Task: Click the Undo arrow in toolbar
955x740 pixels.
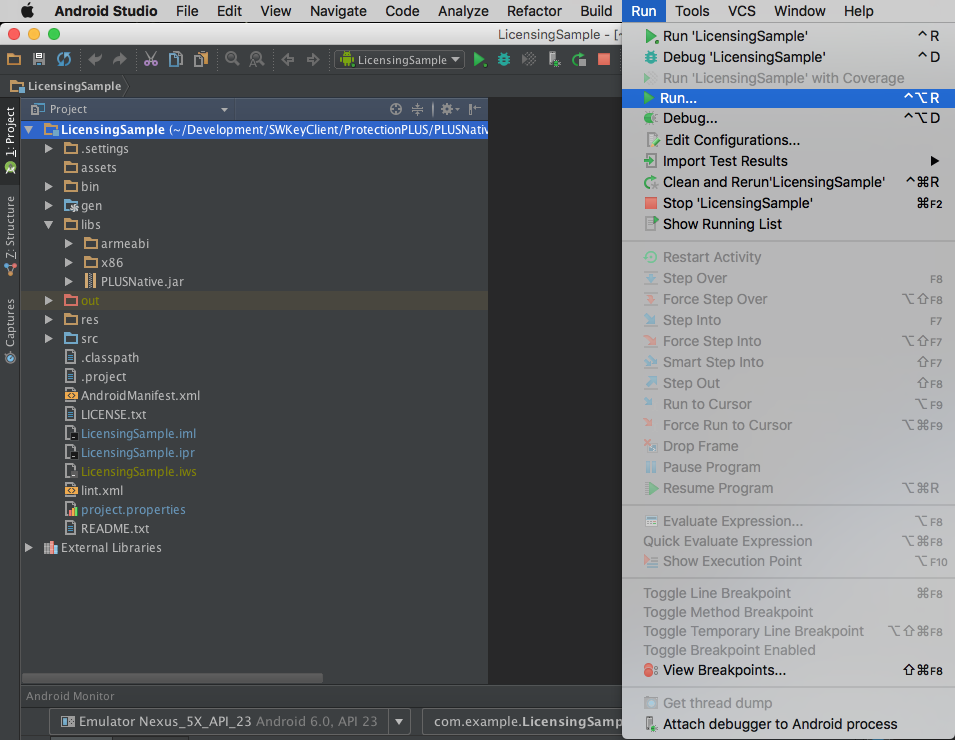Action: (95, 59)
